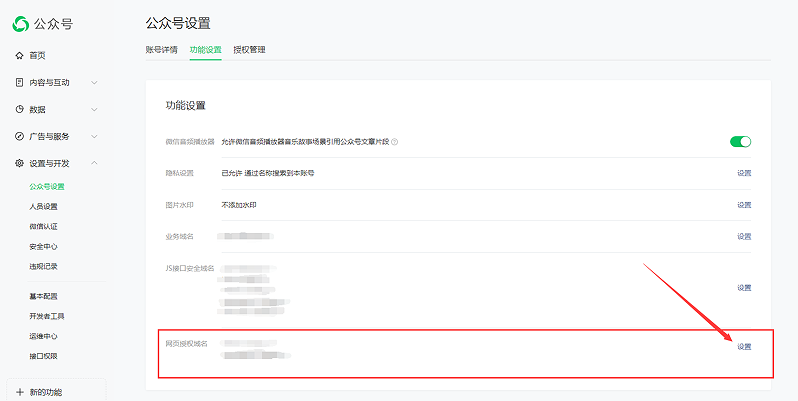Click the 内容与互动 sidebar label
This screenshot has width=798, height=401.
point(49,82)
